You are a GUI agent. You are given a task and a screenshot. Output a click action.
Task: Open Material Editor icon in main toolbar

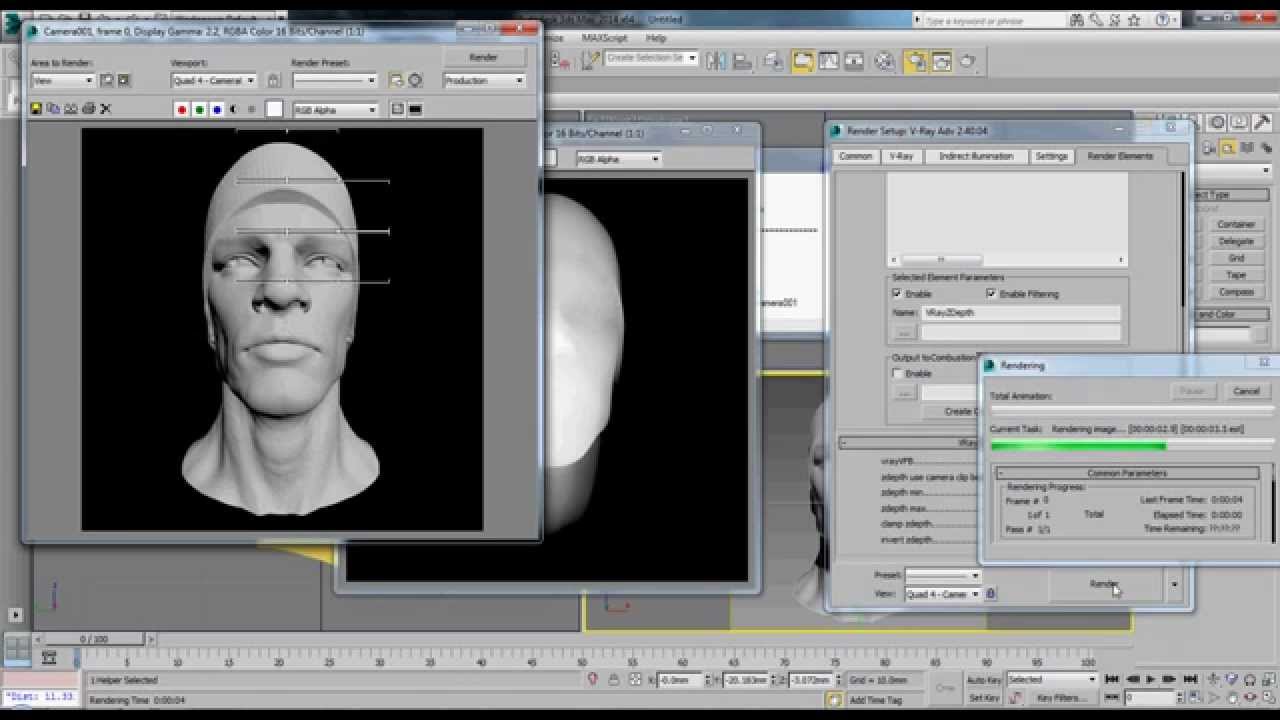tap(885, 61)
